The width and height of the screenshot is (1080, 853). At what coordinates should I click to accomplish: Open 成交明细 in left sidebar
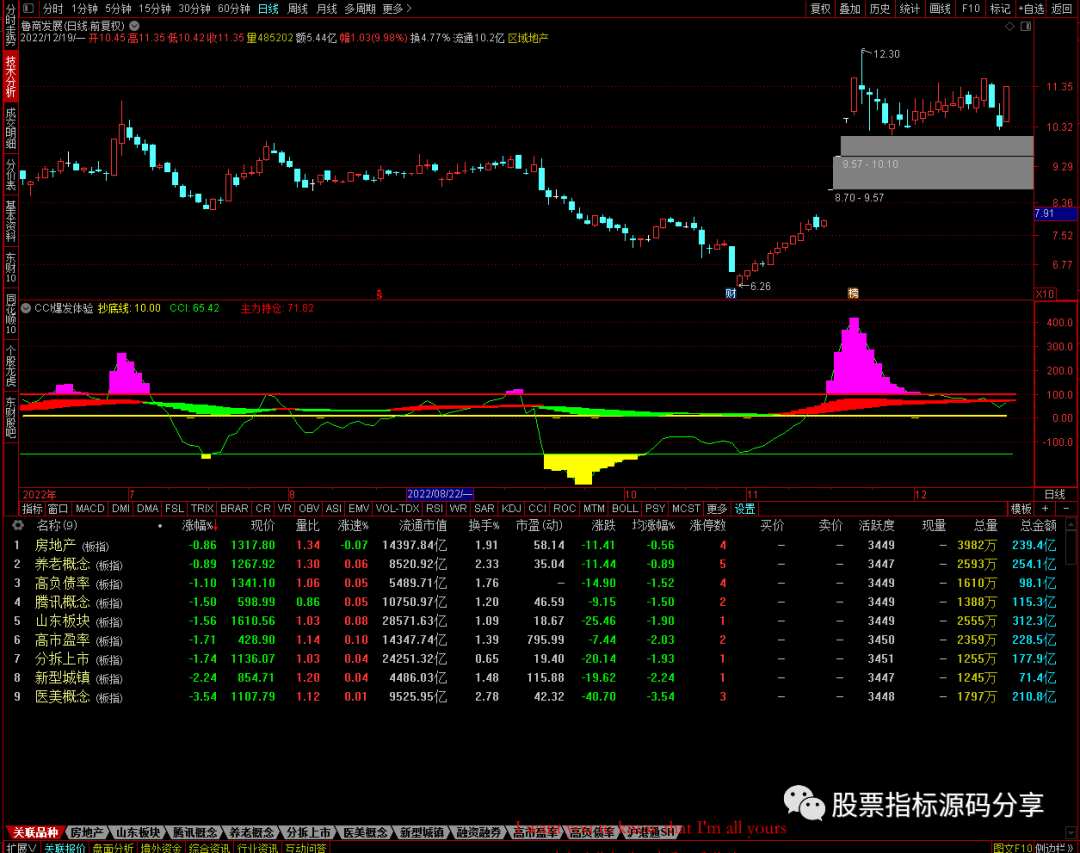pyautogui.click(x=10, y=127)
